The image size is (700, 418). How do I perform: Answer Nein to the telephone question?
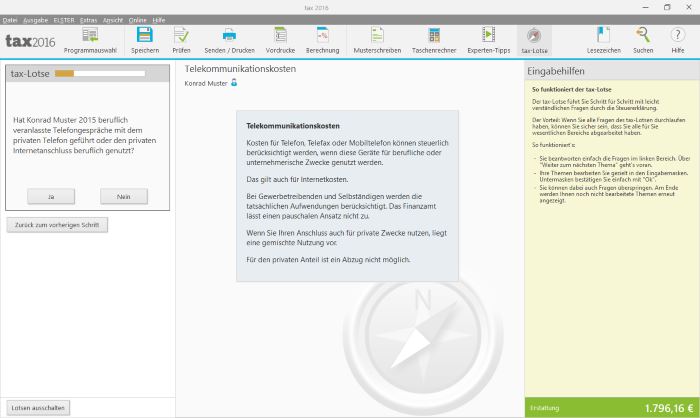click(124, 196)
